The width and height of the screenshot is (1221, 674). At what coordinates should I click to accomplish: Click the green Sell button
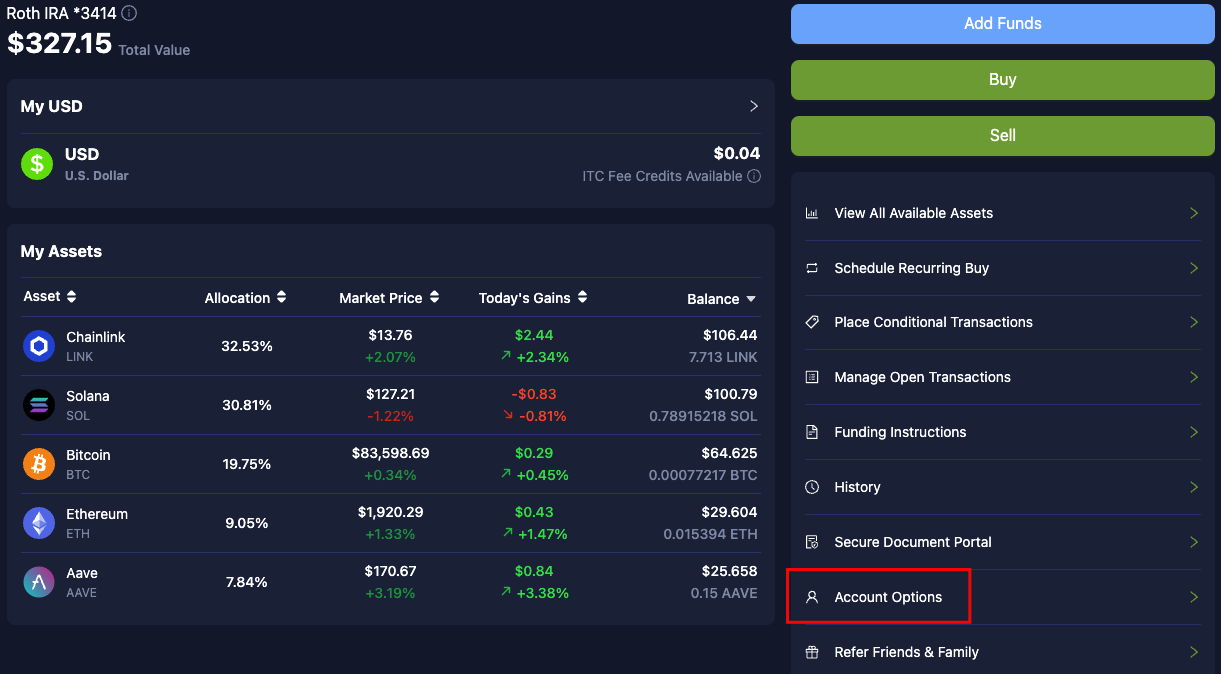(x=1003, y=136)
